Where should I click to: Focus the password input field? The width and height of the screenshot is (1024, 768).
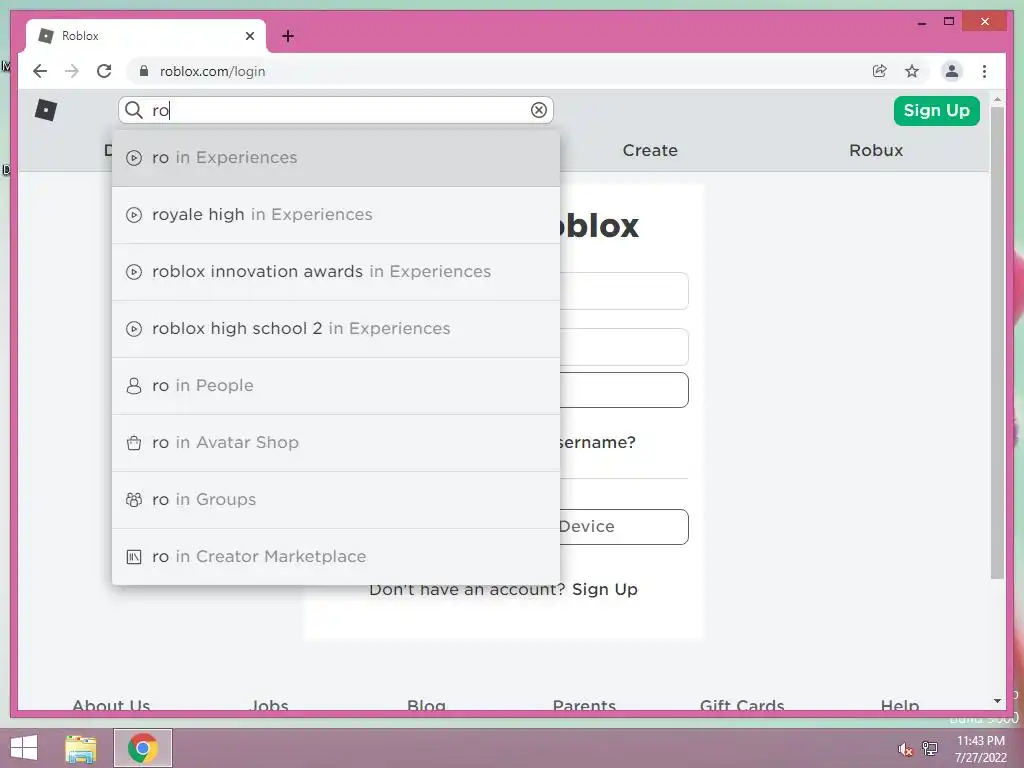click(x=624, y=347)
